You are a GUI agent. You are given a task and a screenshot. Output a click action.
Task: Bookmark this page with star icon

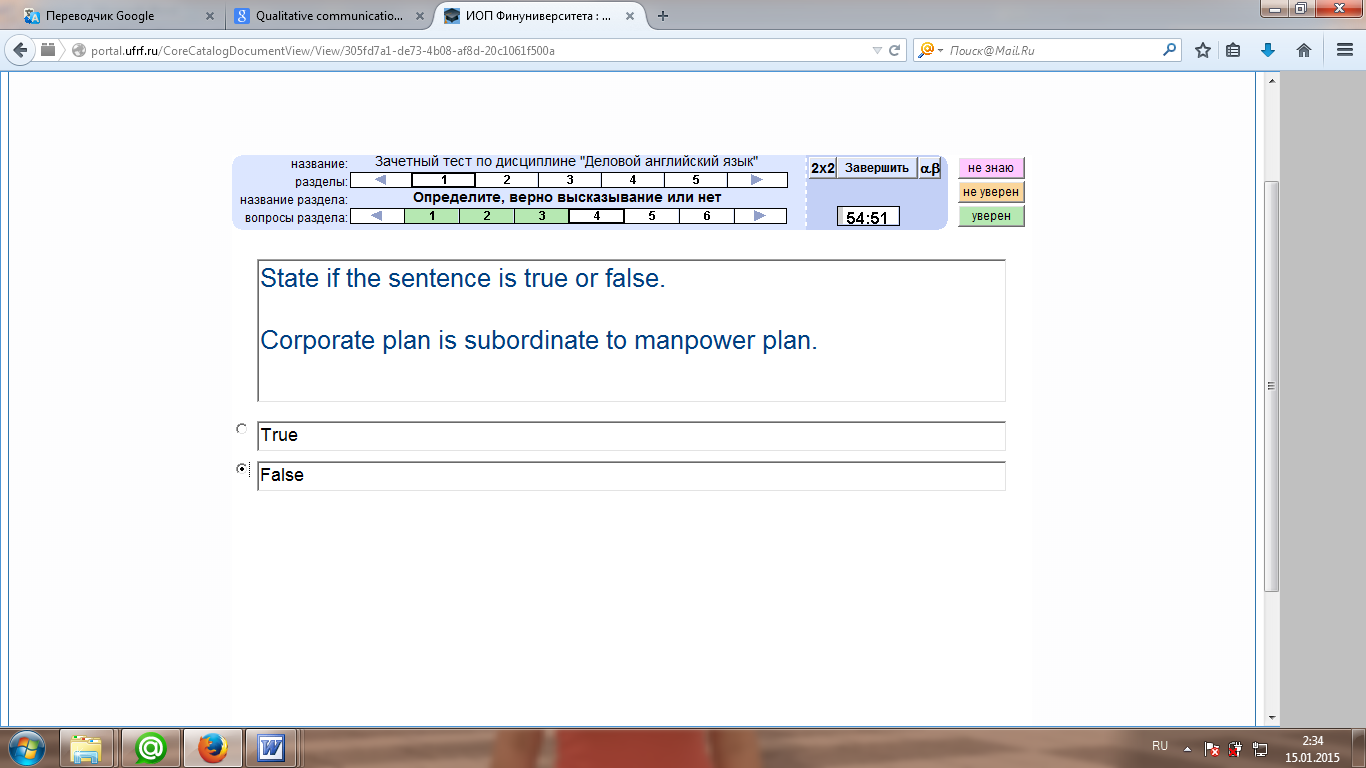[x=1203, y=50]
